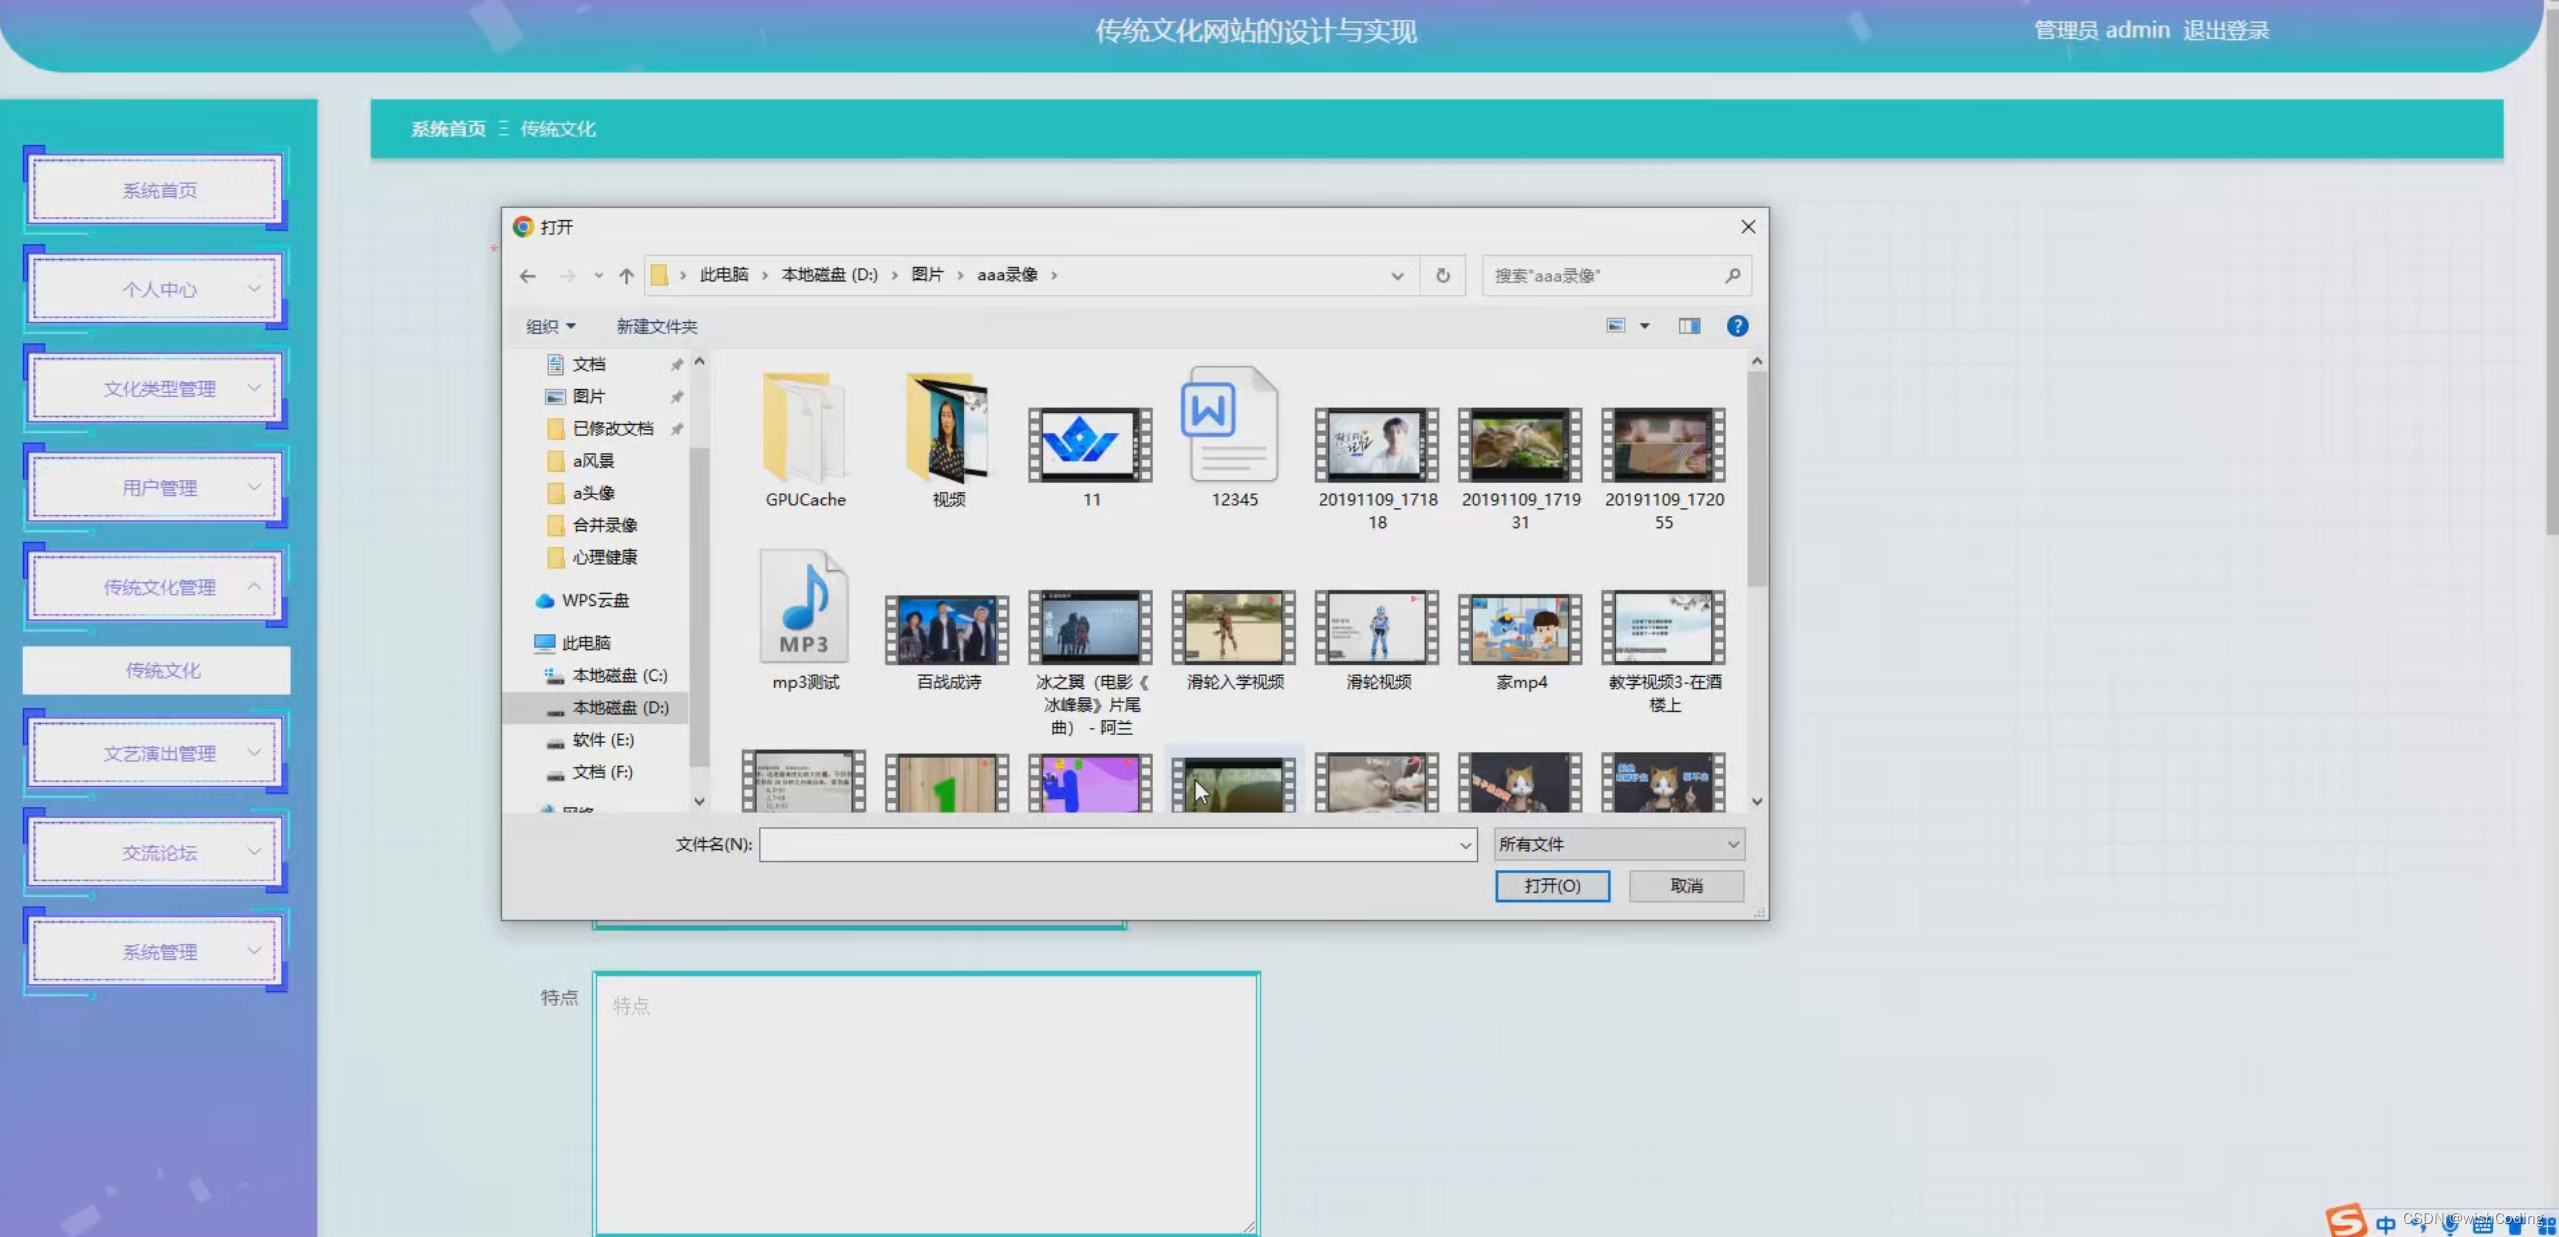
Task: Toggle the preview pane icon
Action: pos(1689,326)
